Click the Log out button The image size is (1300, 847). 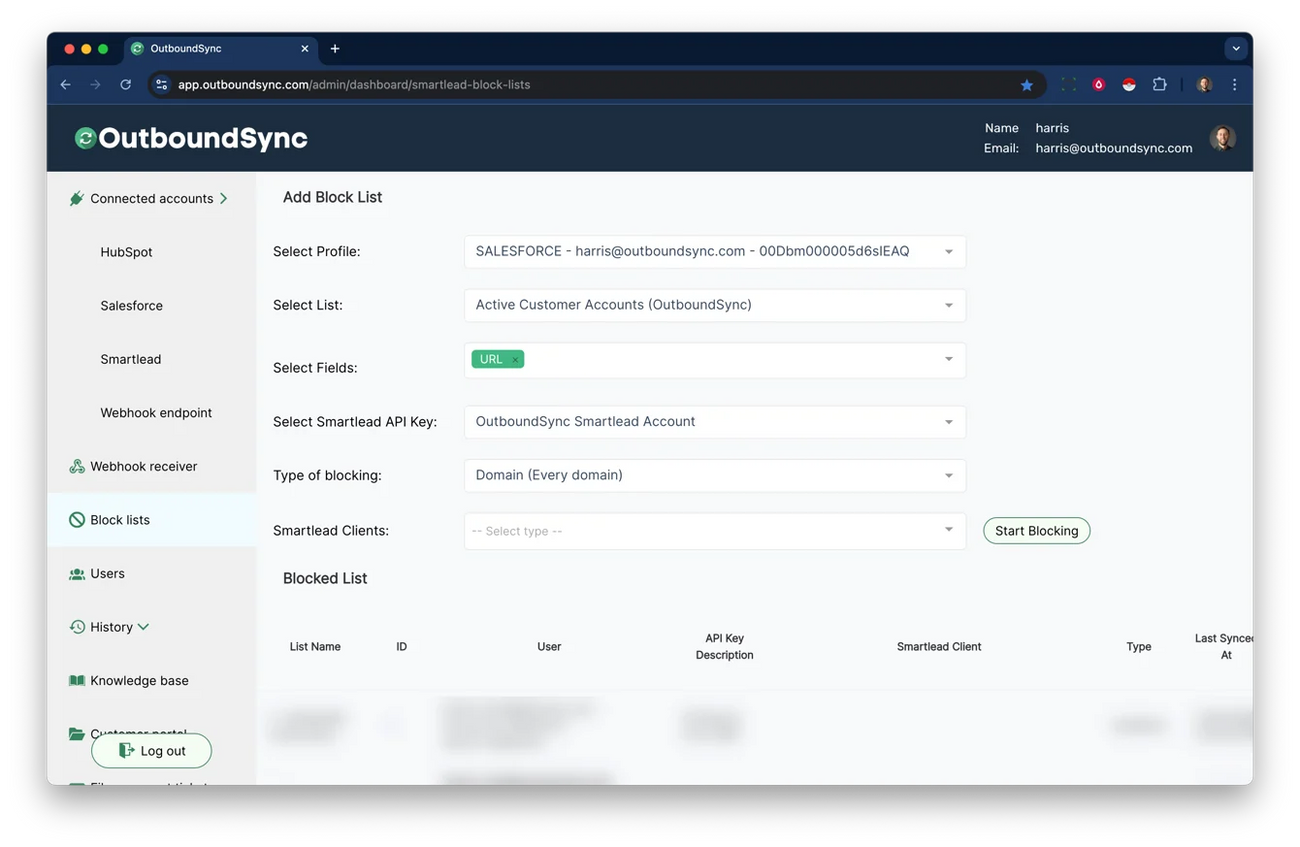point(151,750)
